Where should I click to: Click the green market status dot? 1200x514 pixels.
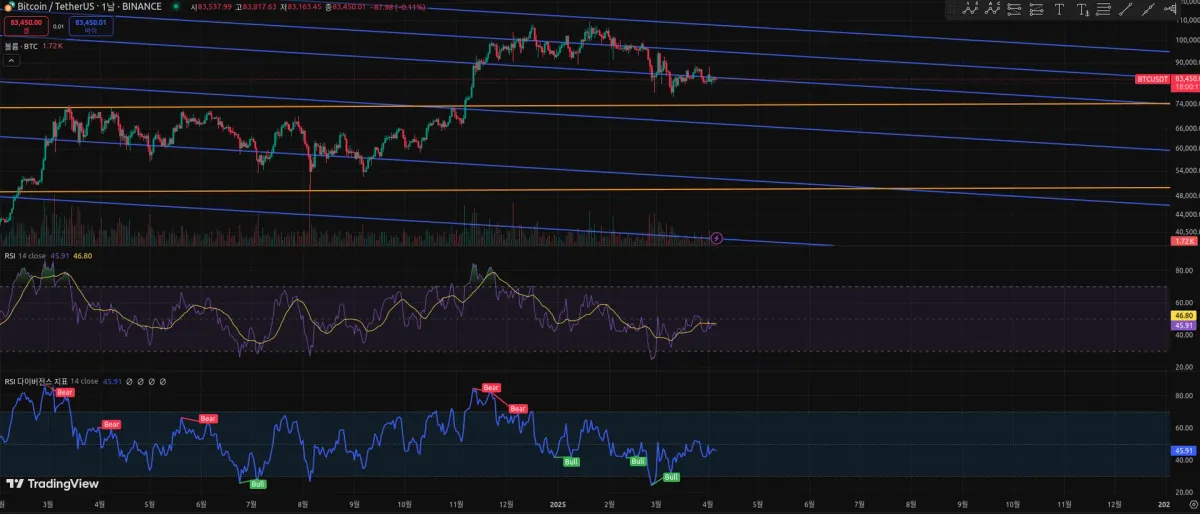(x=176, y=6)
